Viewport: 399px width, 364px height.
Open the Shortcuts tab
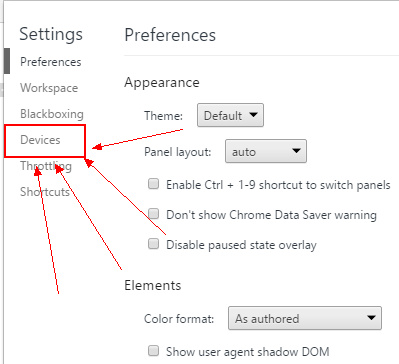point(45,192)
